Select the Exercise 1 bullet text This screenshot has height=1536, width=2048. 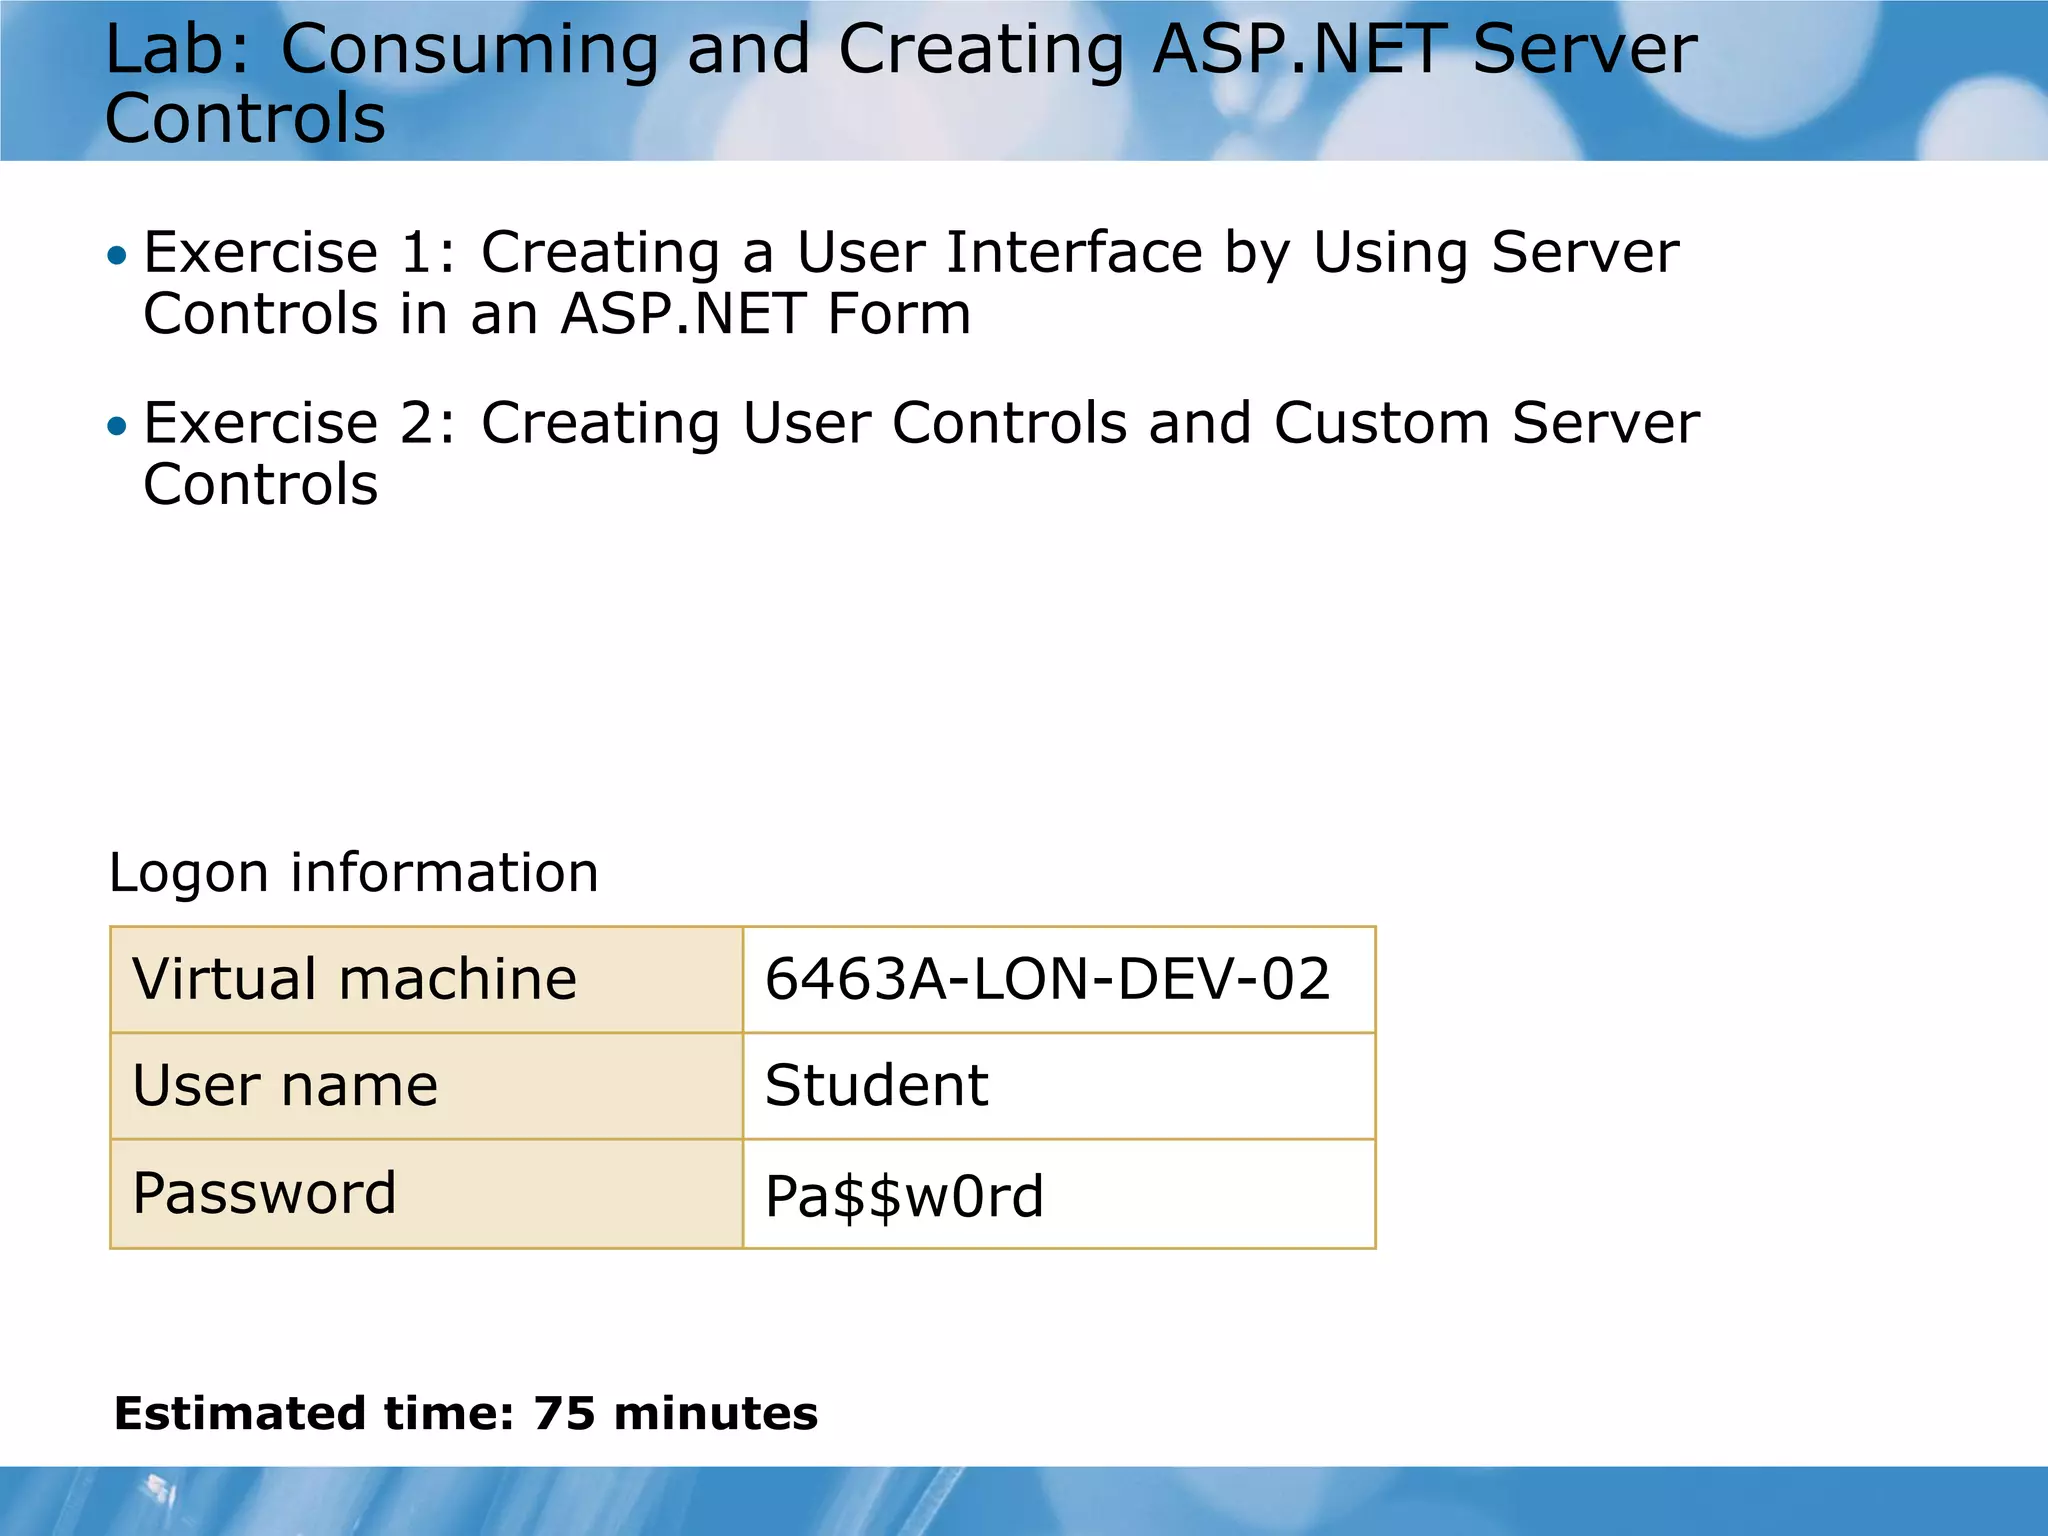pyautogui.click(x=911, y=283)
